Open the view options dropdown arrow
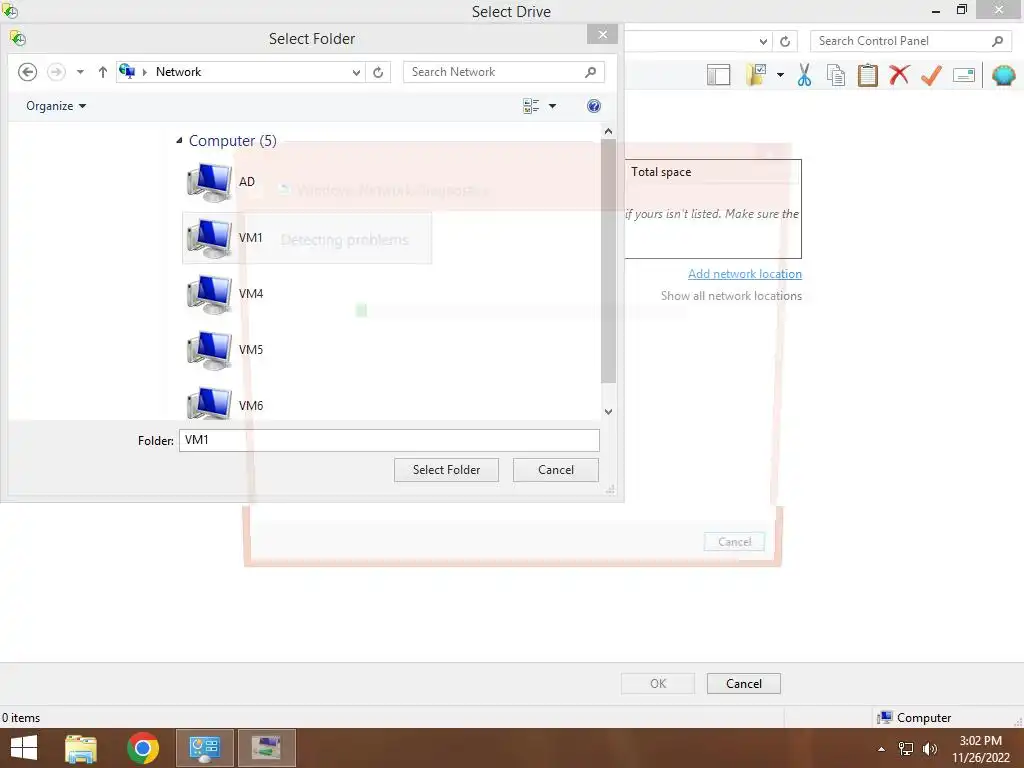Image resolution: width=1024 pixels, height=768 pixels. click(552, 106)
